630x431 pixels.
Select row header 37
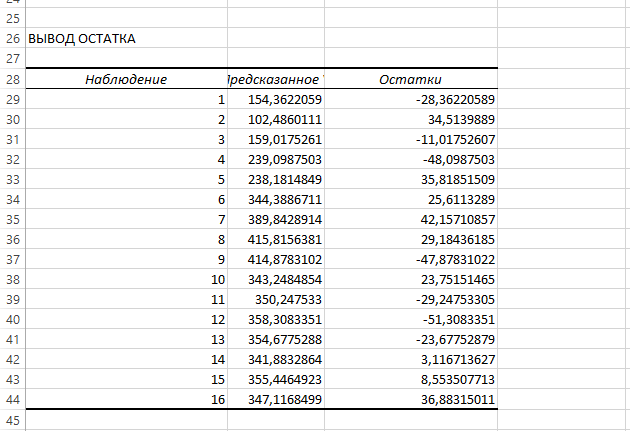[x=12, y=259]
